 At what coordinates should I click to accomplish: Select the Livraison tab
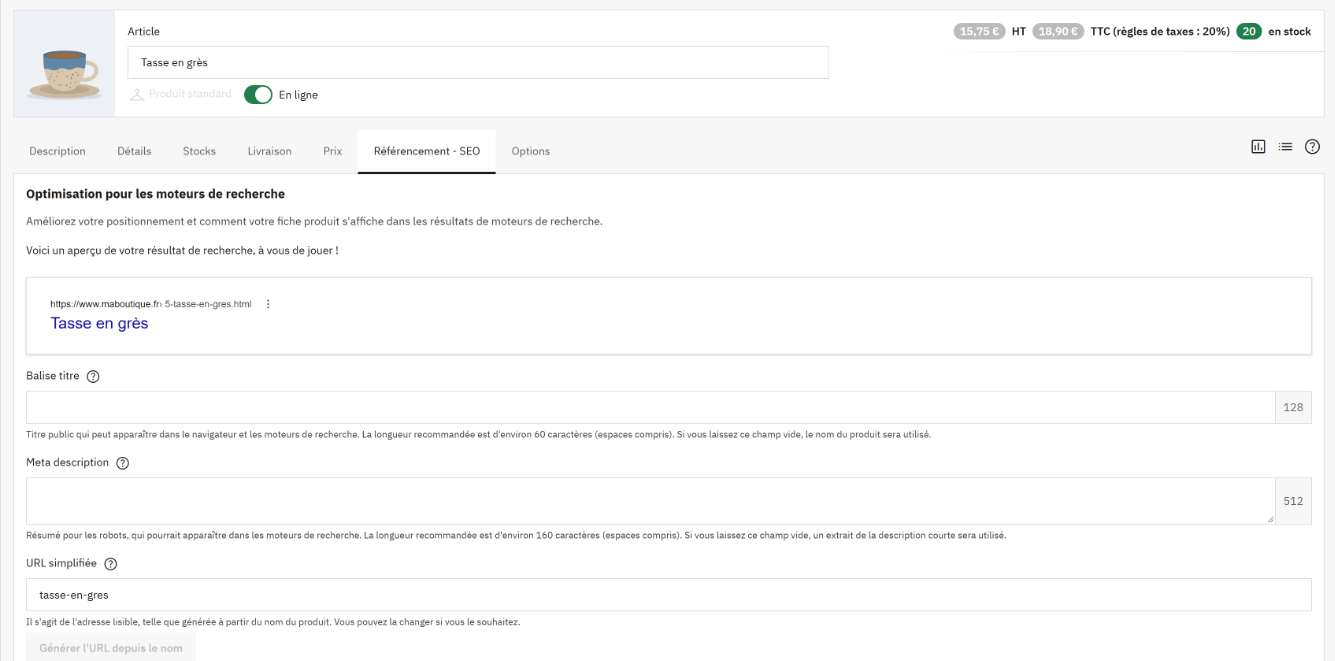pyautogui.click(x=269, y=151)
